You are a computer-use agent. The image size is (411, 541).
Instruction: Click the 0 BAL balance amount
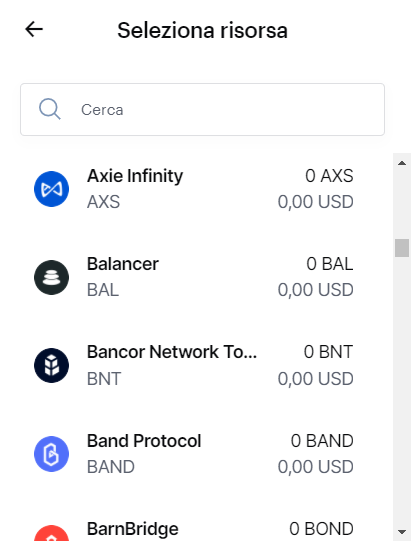[330, 264]
